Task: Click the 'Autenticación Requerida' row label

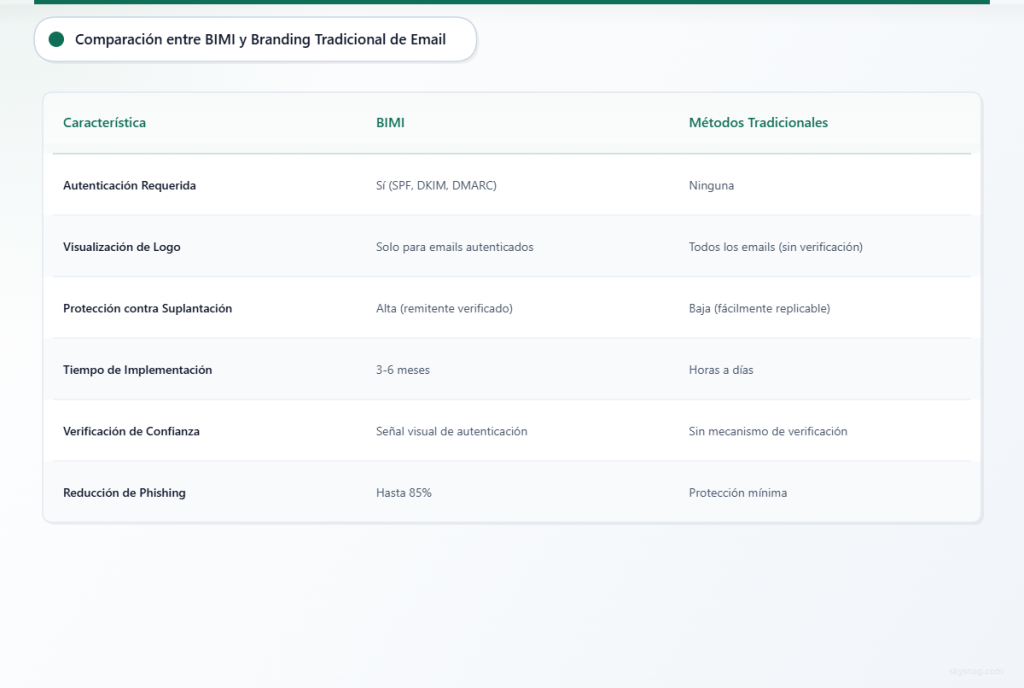Action: pos(129,185)
